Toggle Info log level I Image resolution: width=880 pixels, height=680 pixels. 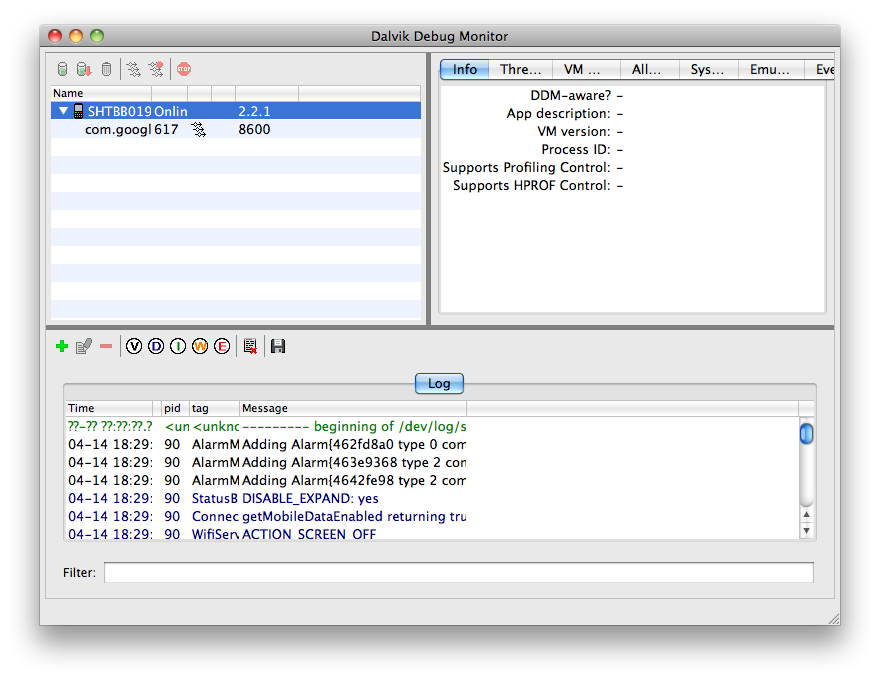pos(178,346)
